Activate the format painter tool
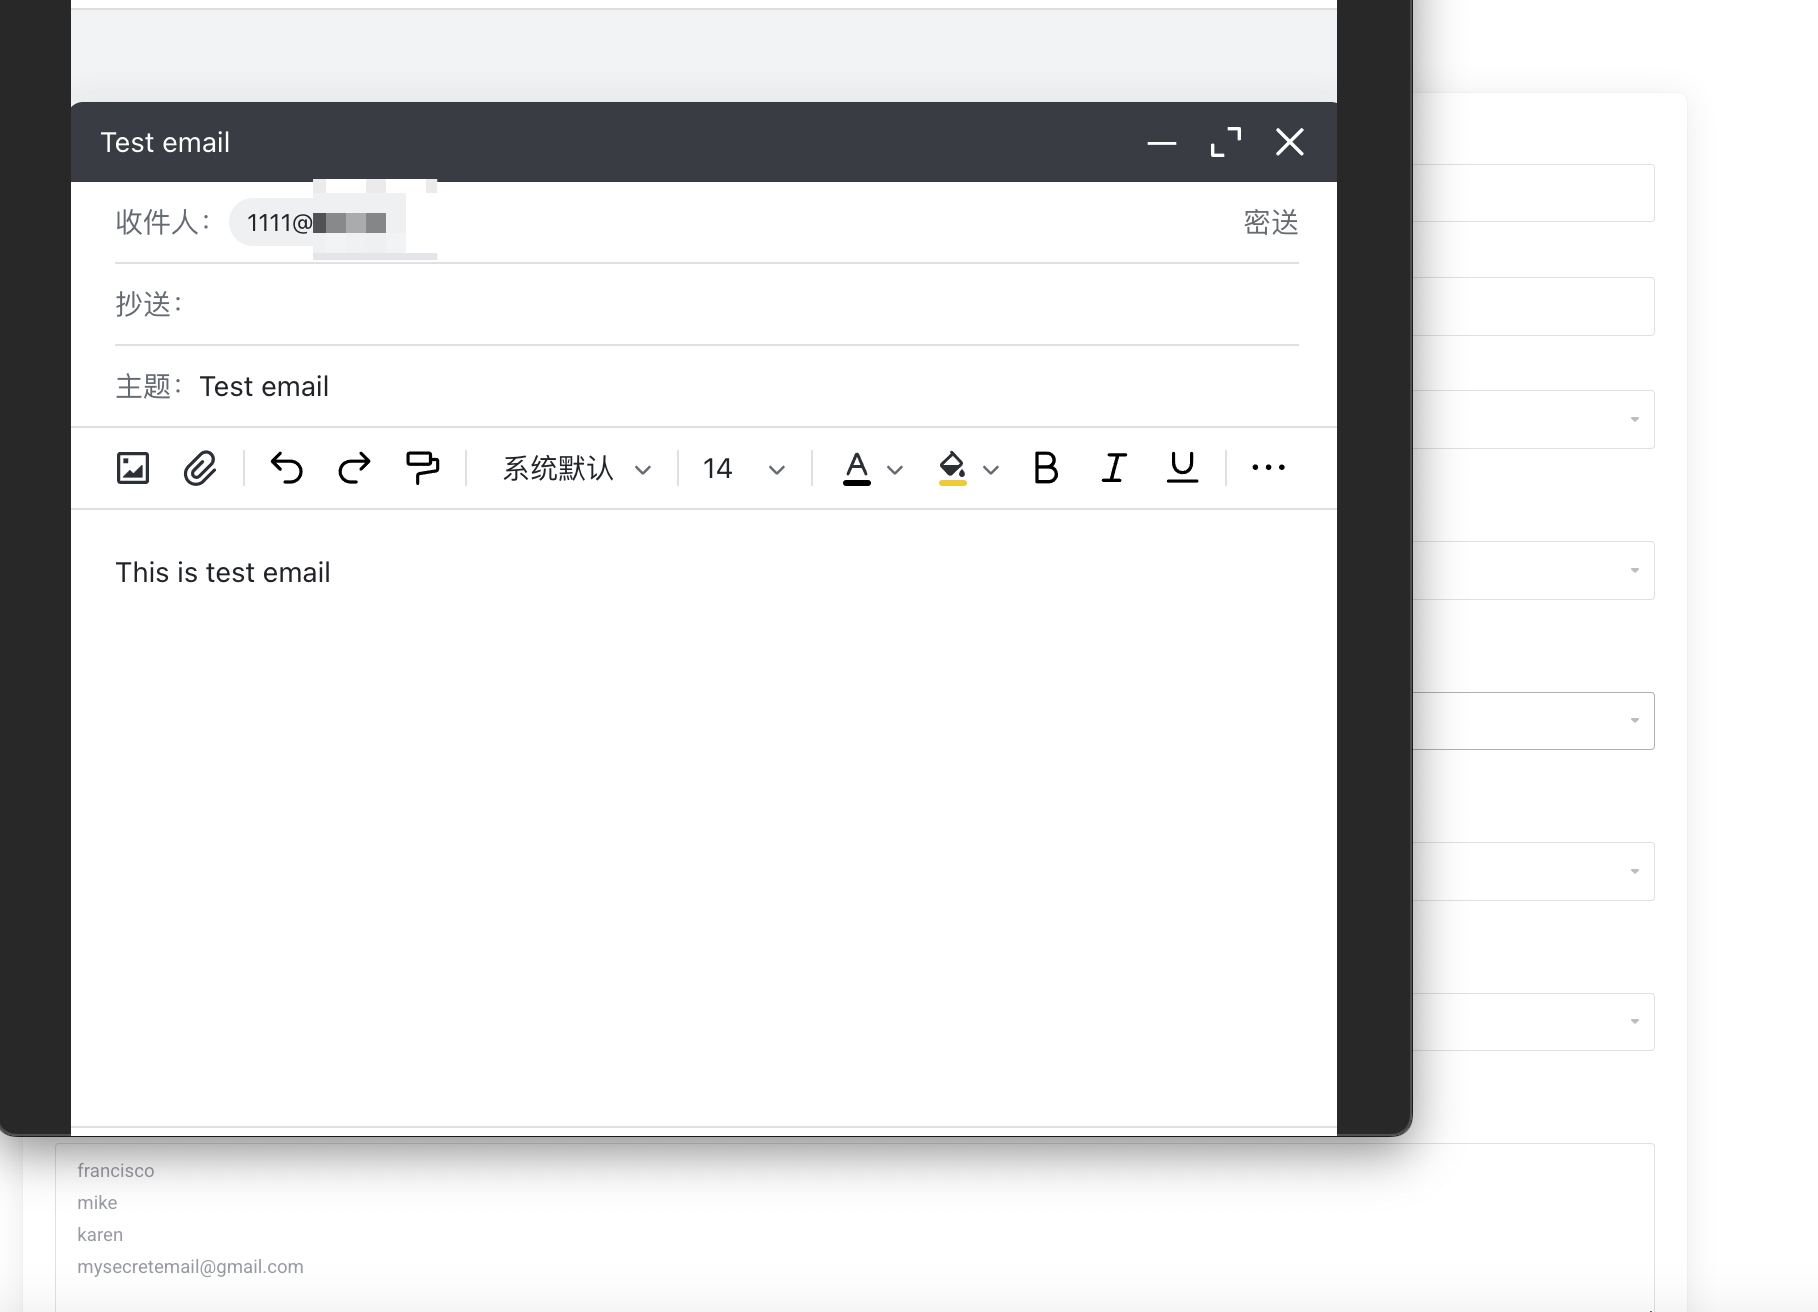This screenshot has height=1312, width=1818. coord(422,468)
